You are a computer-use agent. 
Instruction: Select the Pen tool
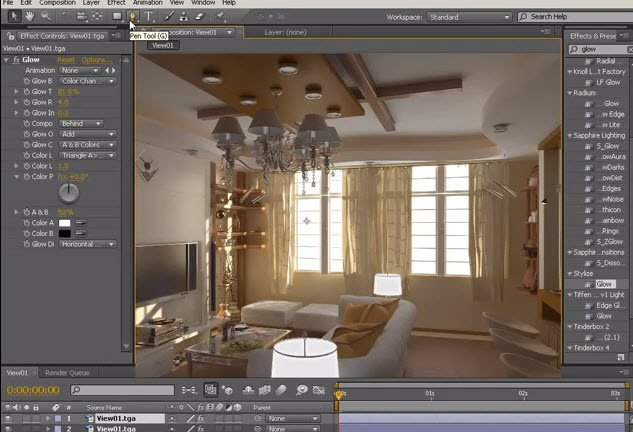(x=133, y=16)
